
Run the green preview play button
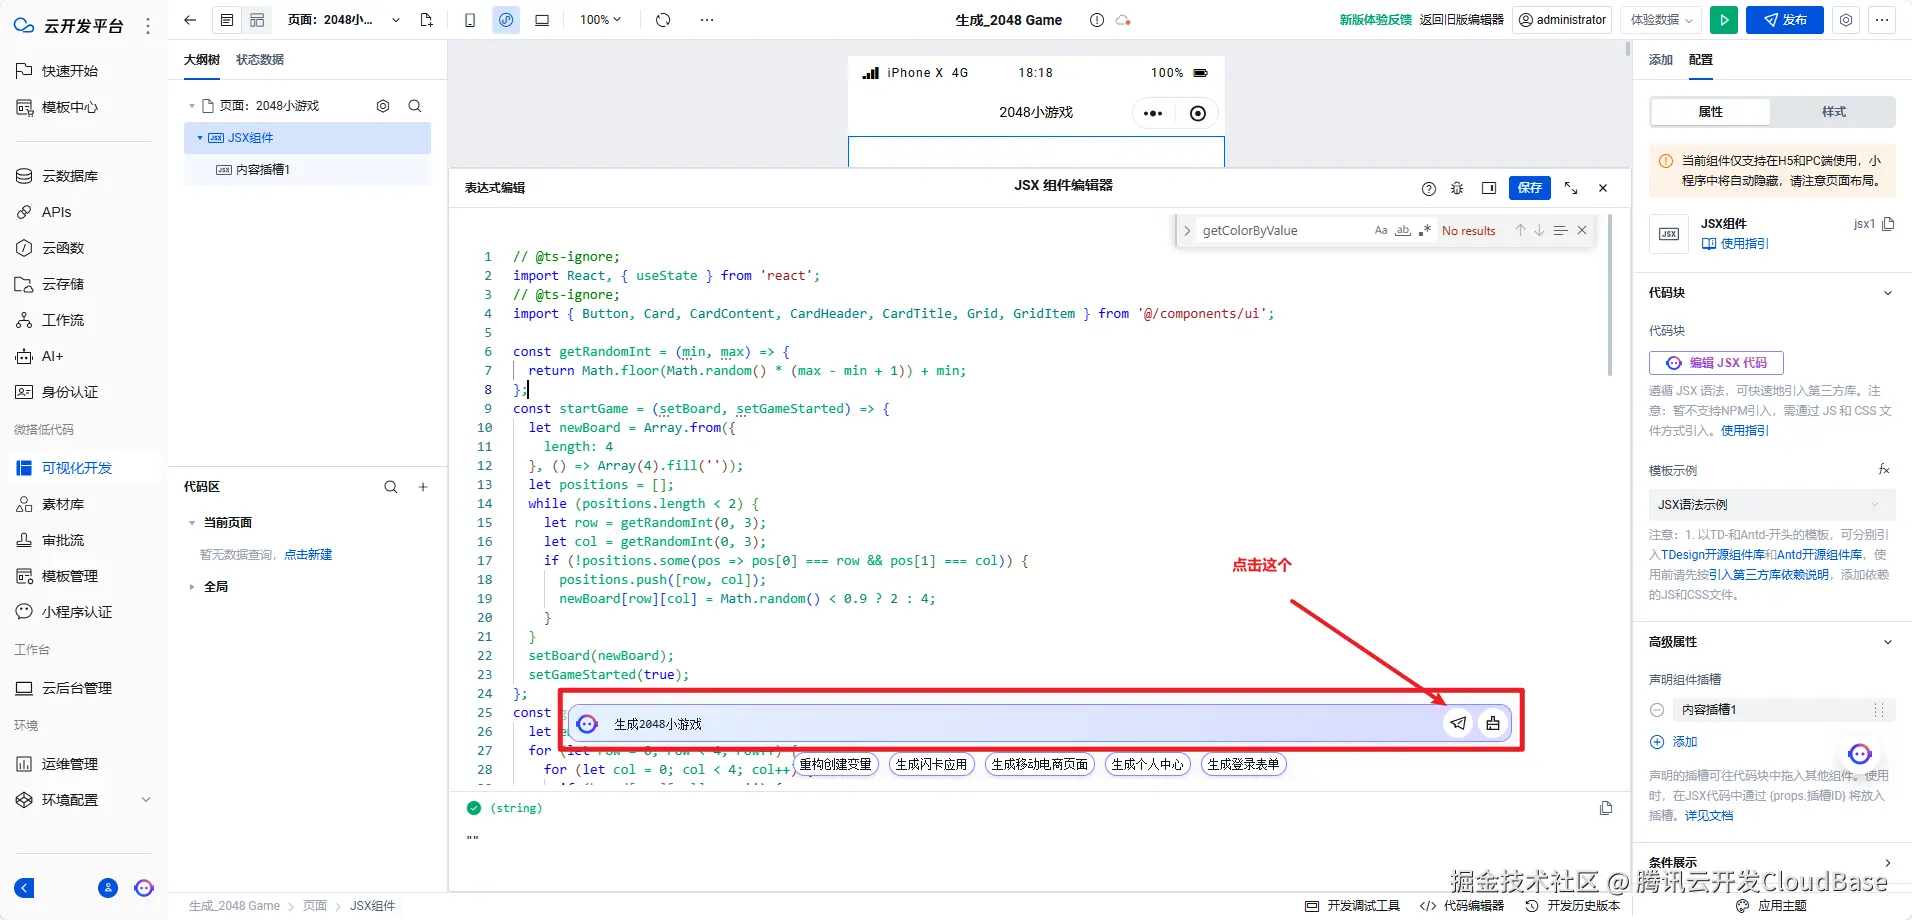pyautogui.click(x=1724, y=20)
